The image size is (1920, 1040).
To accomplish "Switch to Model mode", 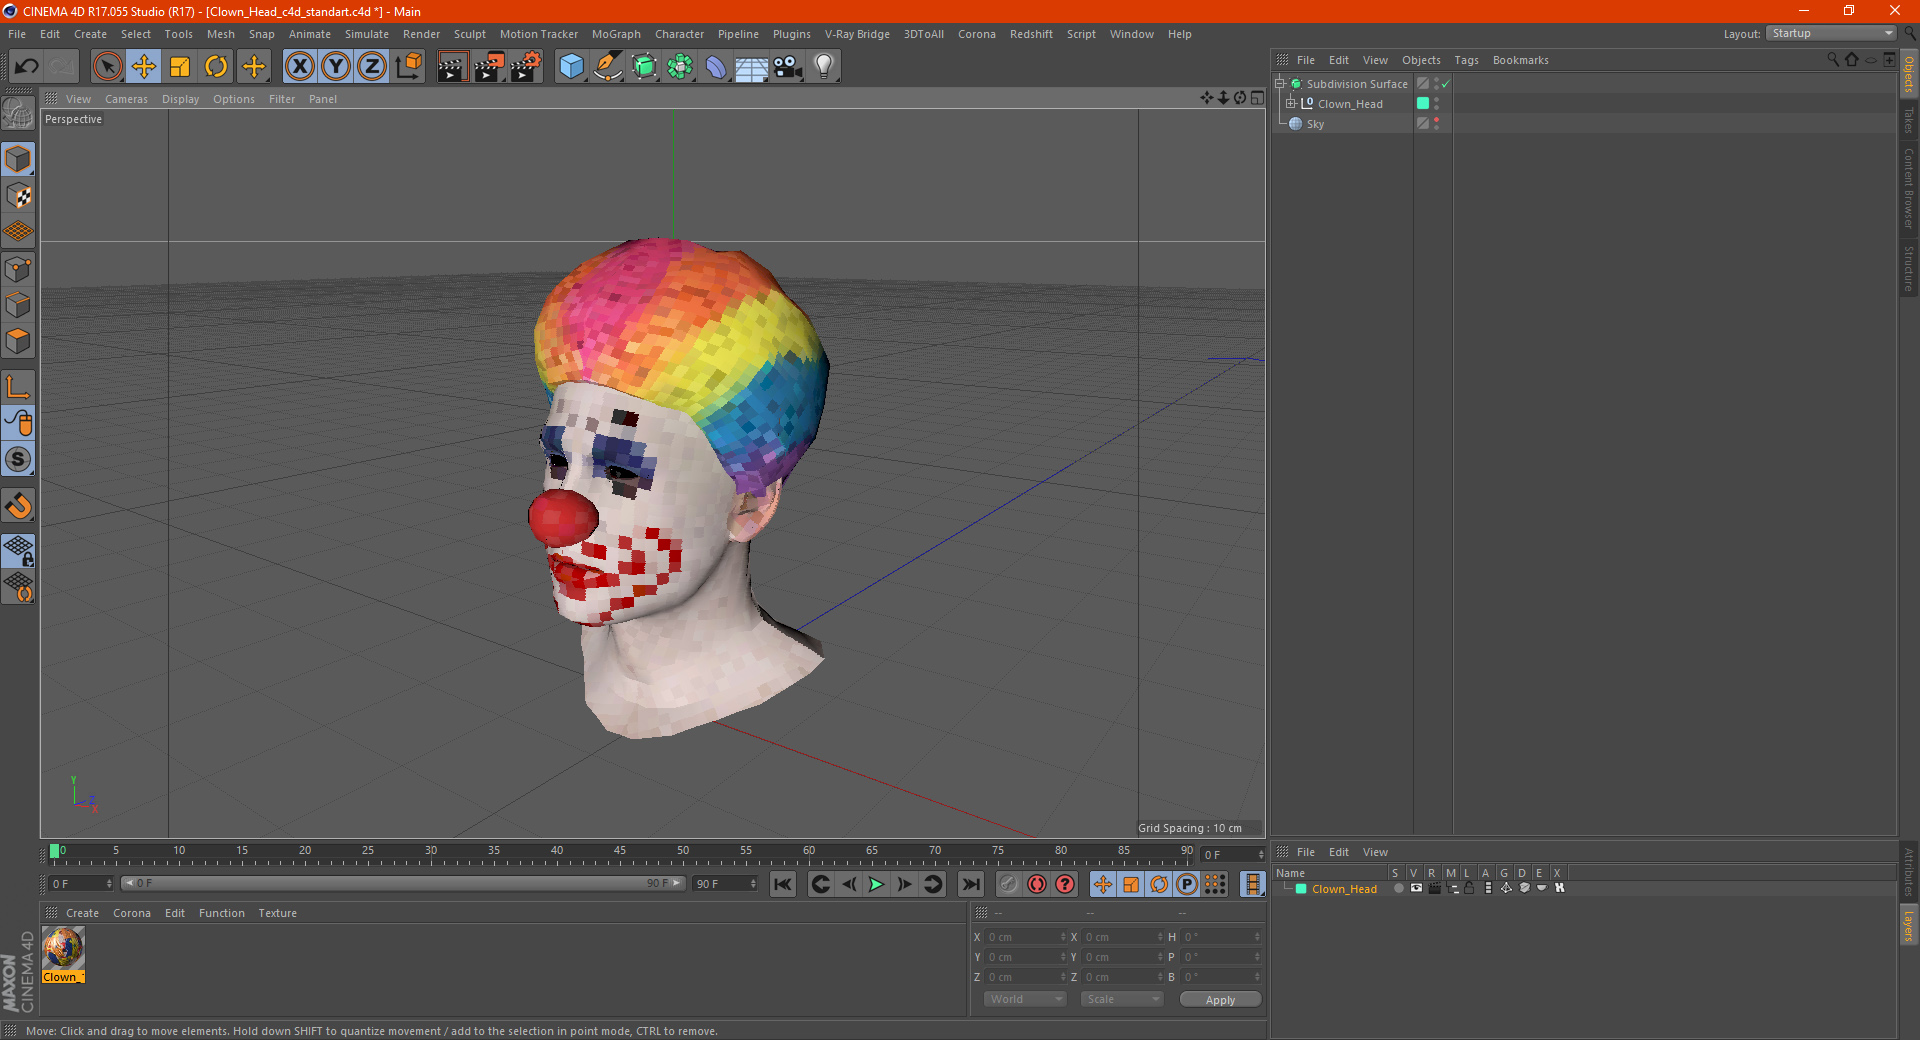I will [18, 159].
